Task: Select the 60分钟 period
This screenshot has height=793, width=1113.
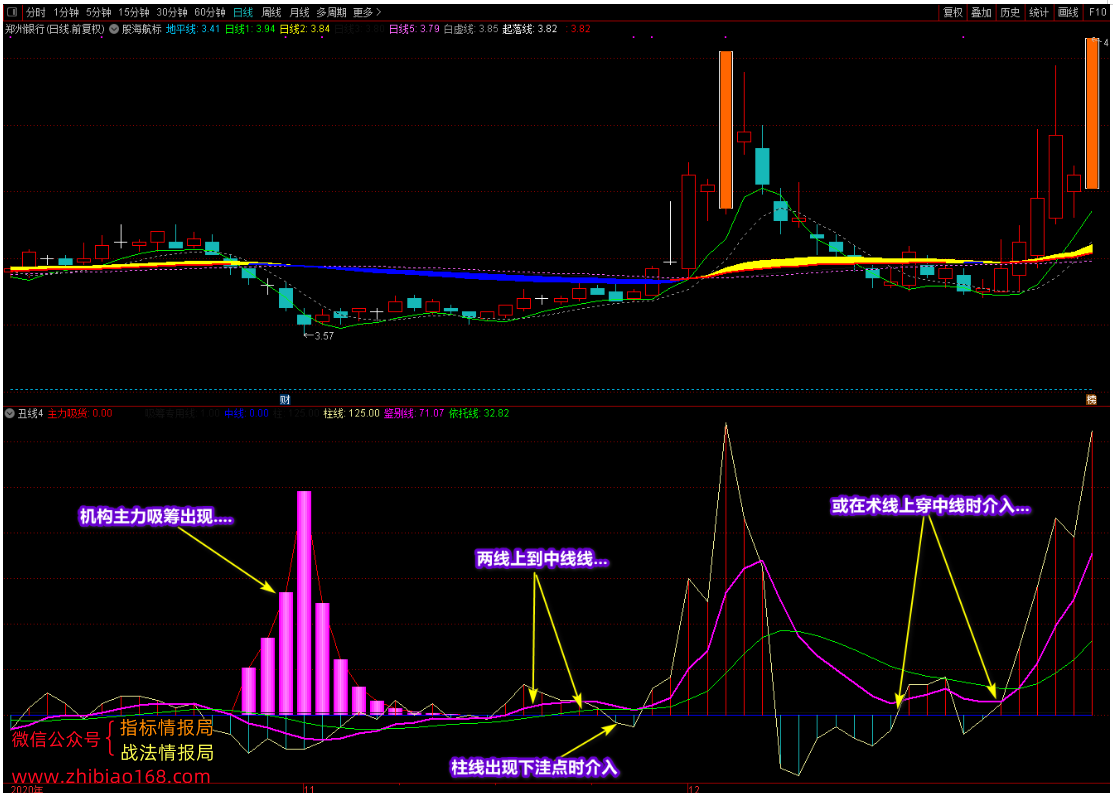Action: pos(209,12)
